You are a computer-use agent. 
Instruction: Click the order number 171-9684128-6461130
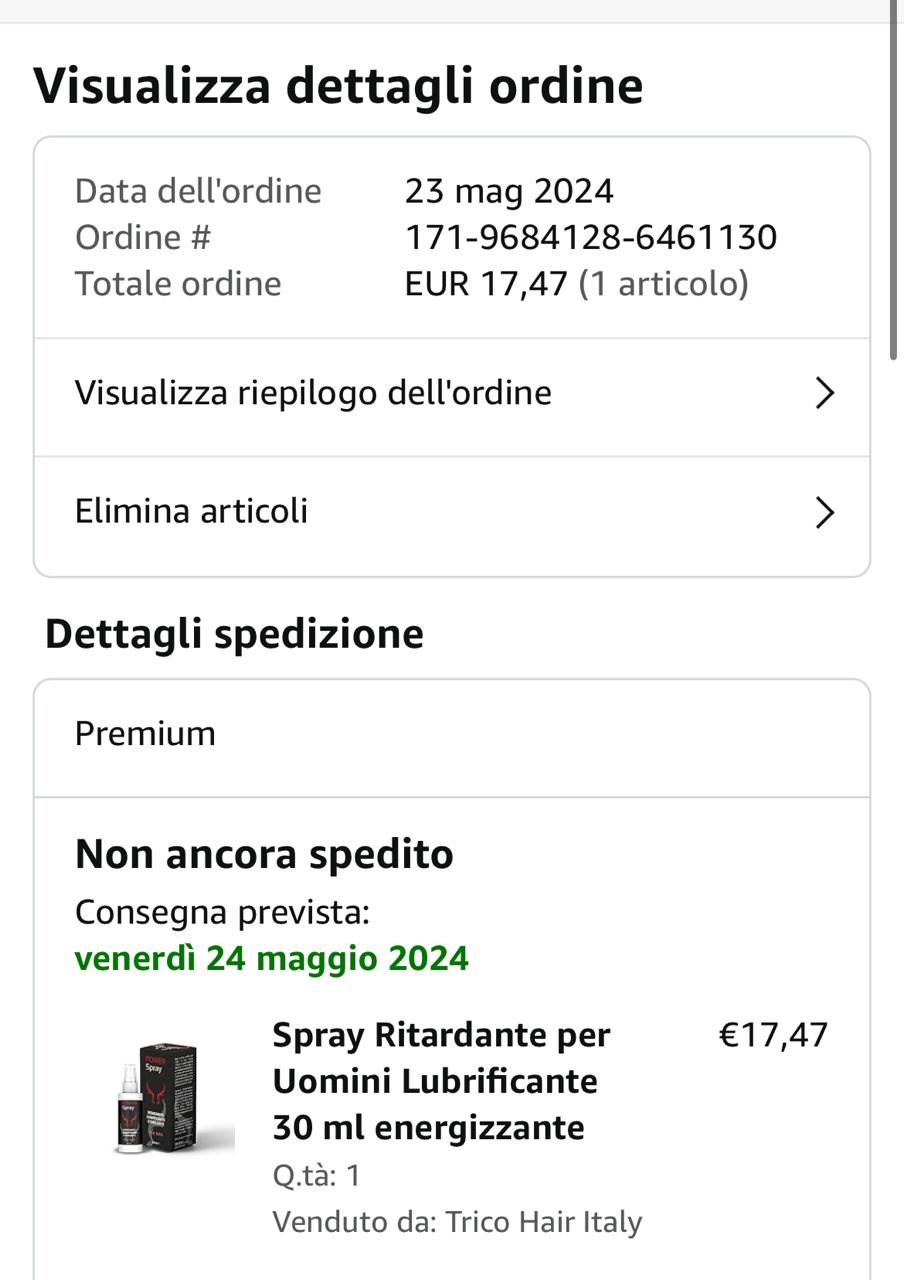590,237
